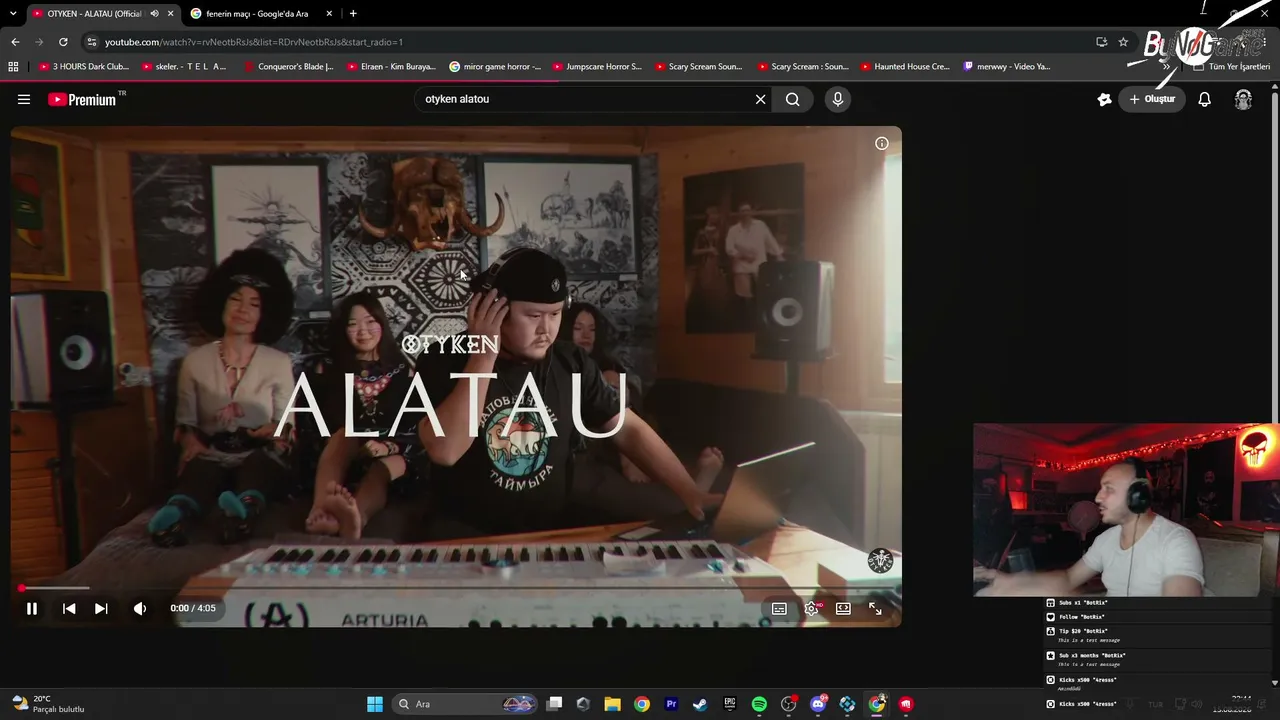Start voice search with the microphone

tap(838, 99)
